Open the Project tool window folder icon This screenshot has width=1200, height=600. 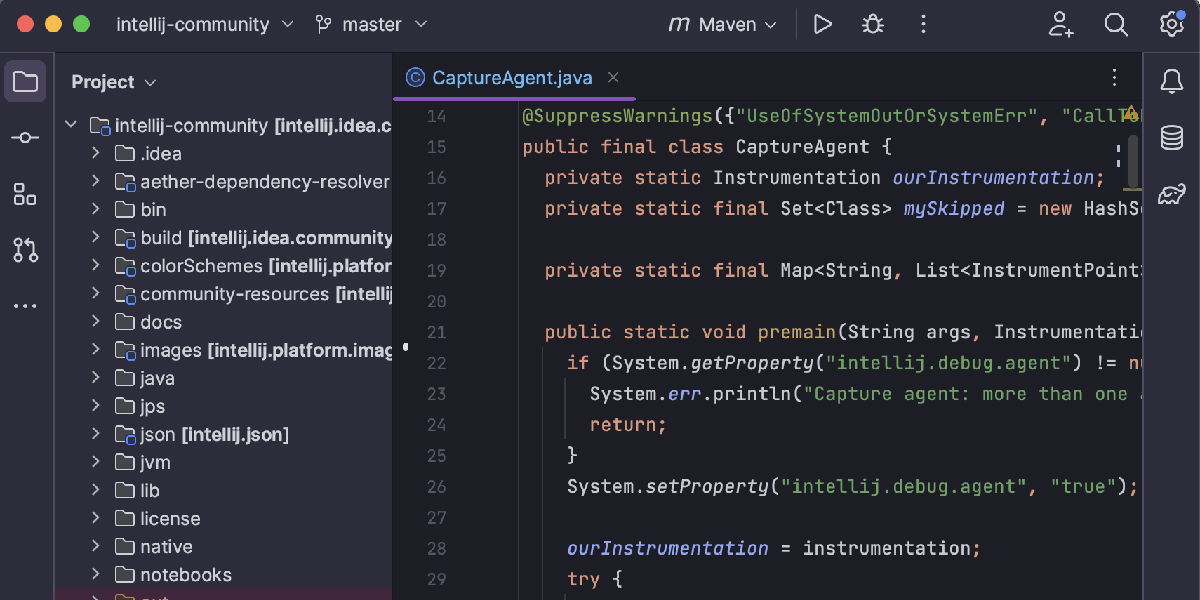coord(25,81)
